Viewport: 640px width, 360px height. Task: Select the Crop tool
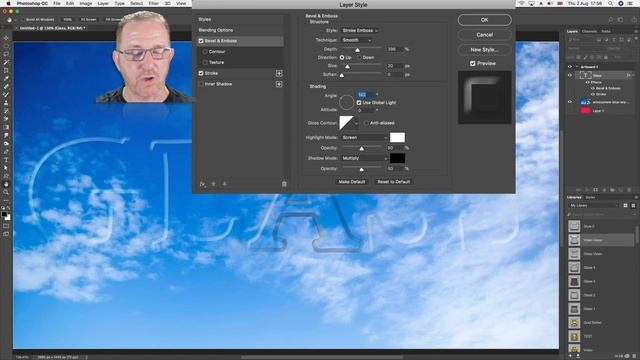6,70
